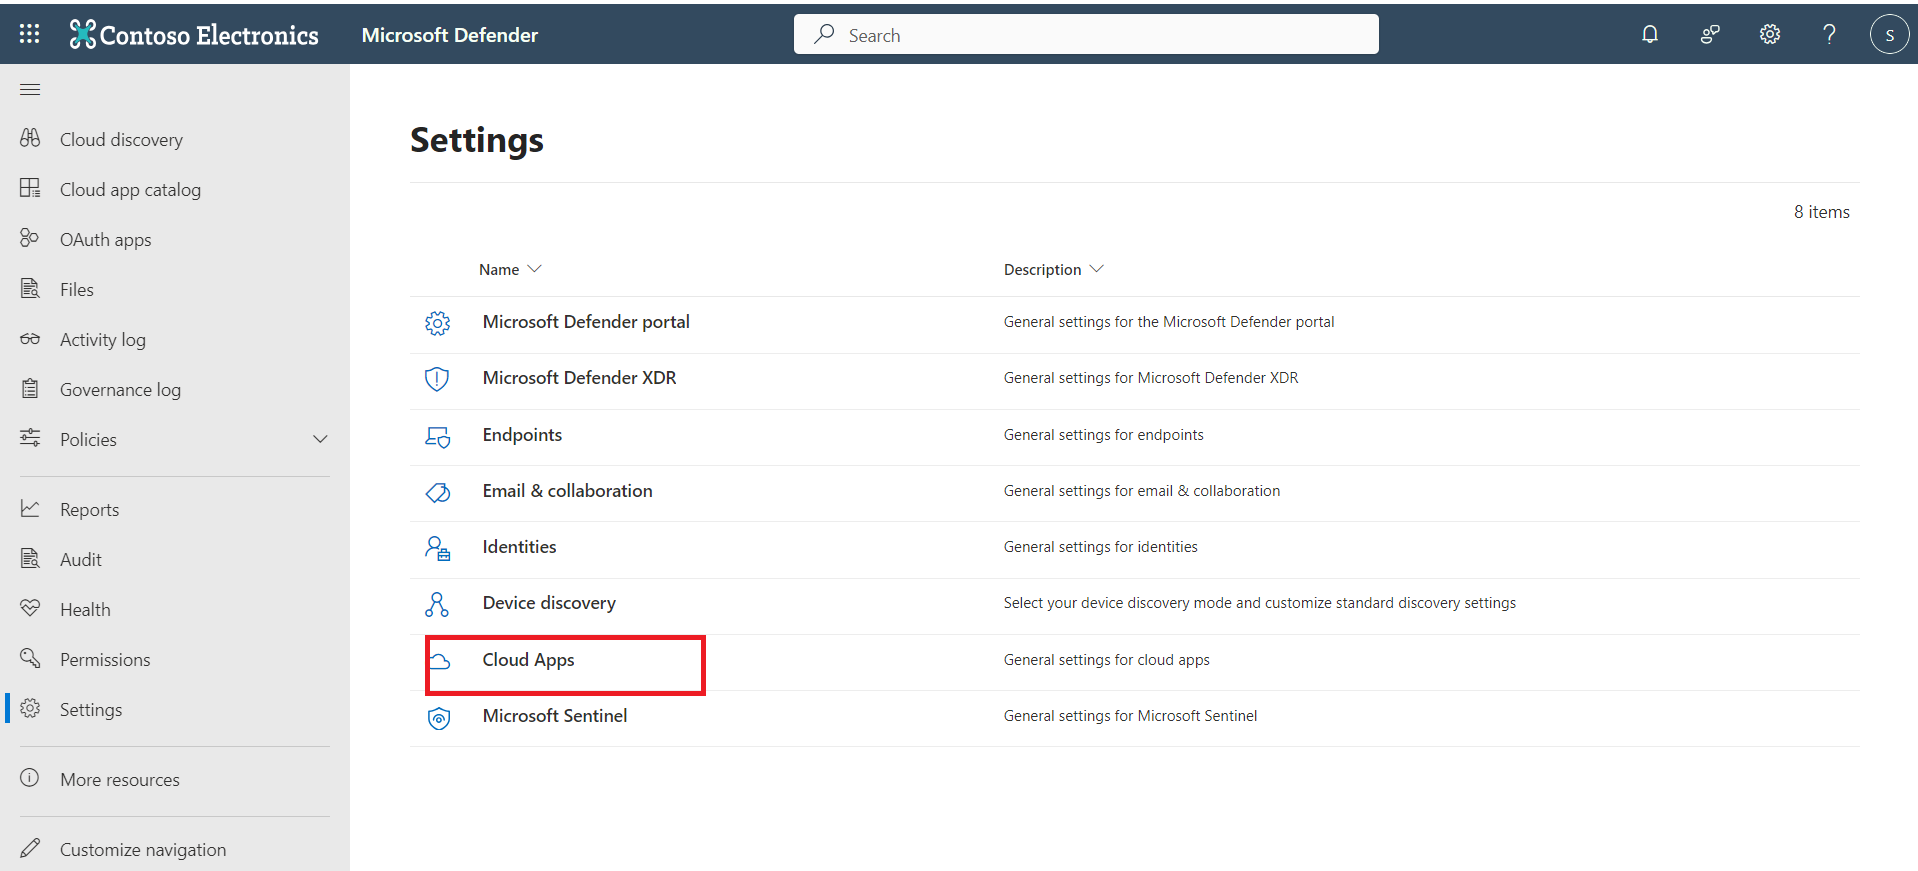Open the app launcher waffle icon

pyautogui.click(x=30, y=34)
